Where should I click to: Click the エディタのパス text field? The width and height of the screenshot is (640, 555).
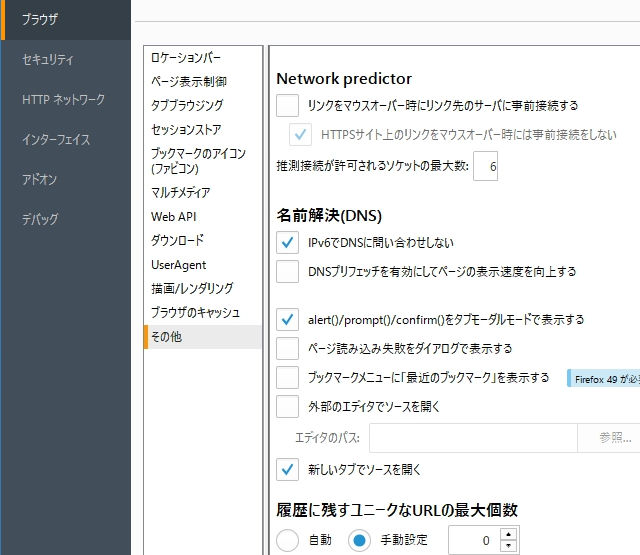coord(473,438)
